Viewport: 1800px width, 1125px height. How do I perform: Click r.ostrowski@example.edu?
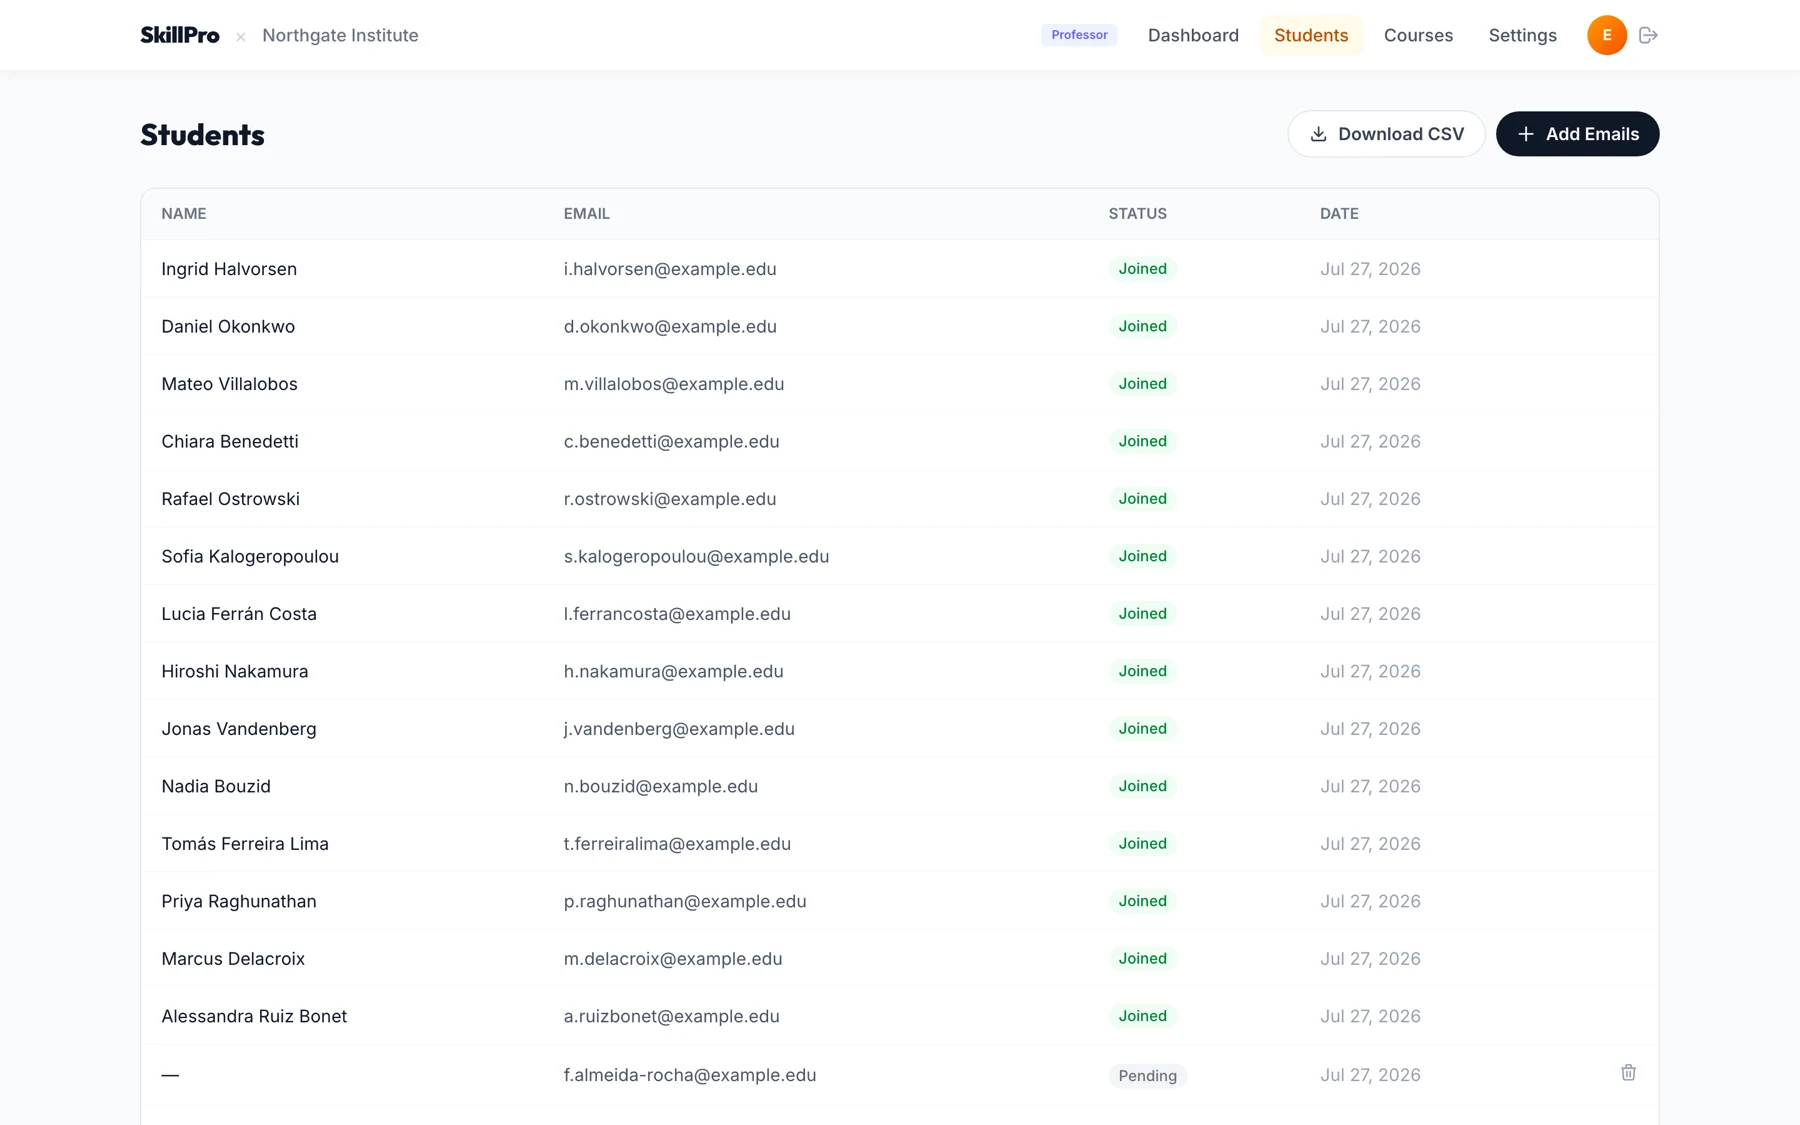[x=670, y=499]
